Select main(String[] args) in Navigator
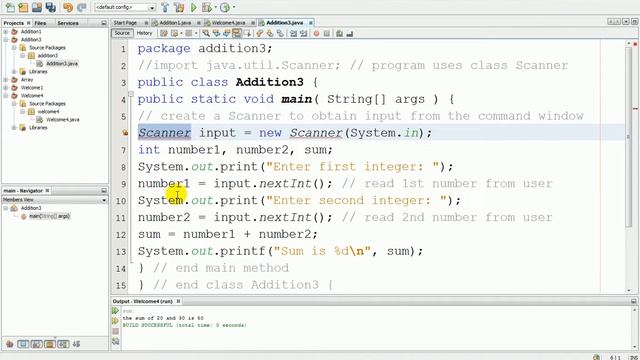The height and width of the screenshot is (360, 640). tap(49, 216)
